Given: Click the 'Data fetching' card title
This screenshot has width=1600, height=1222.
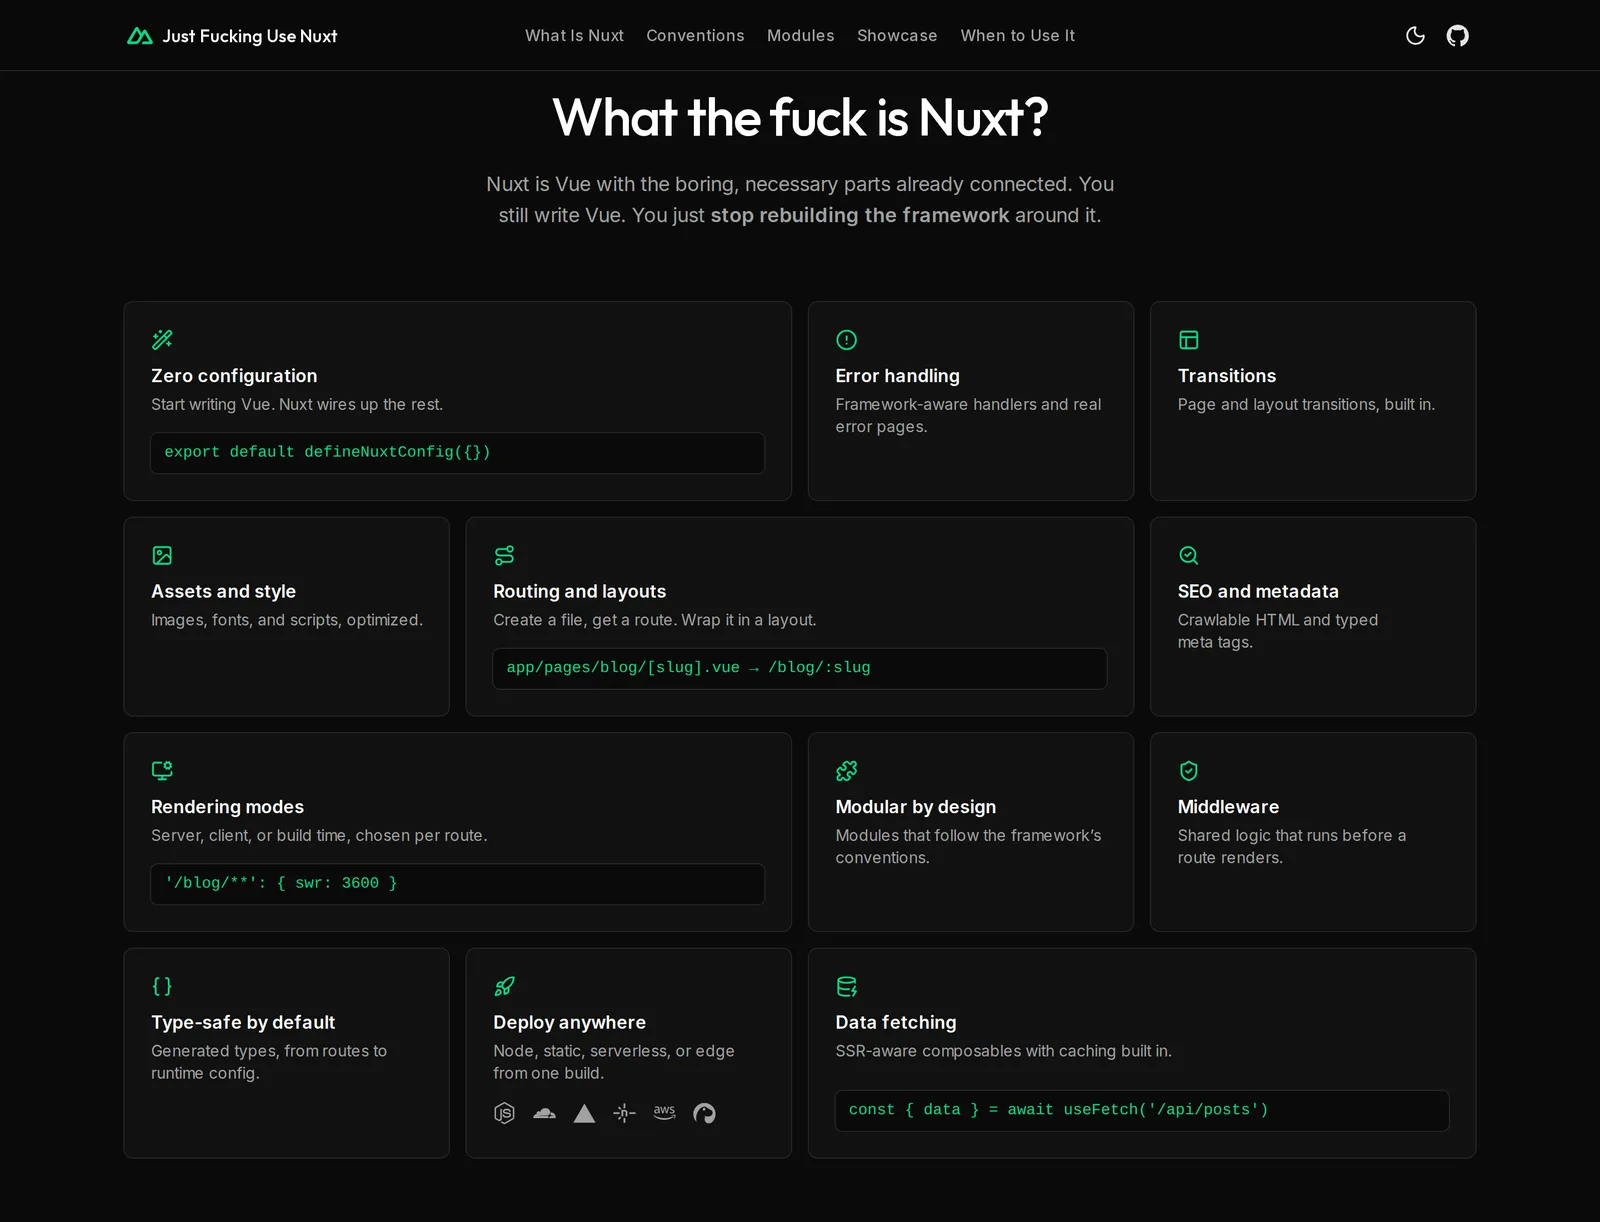Looking at the screenshot, I should click(895, 1022).
